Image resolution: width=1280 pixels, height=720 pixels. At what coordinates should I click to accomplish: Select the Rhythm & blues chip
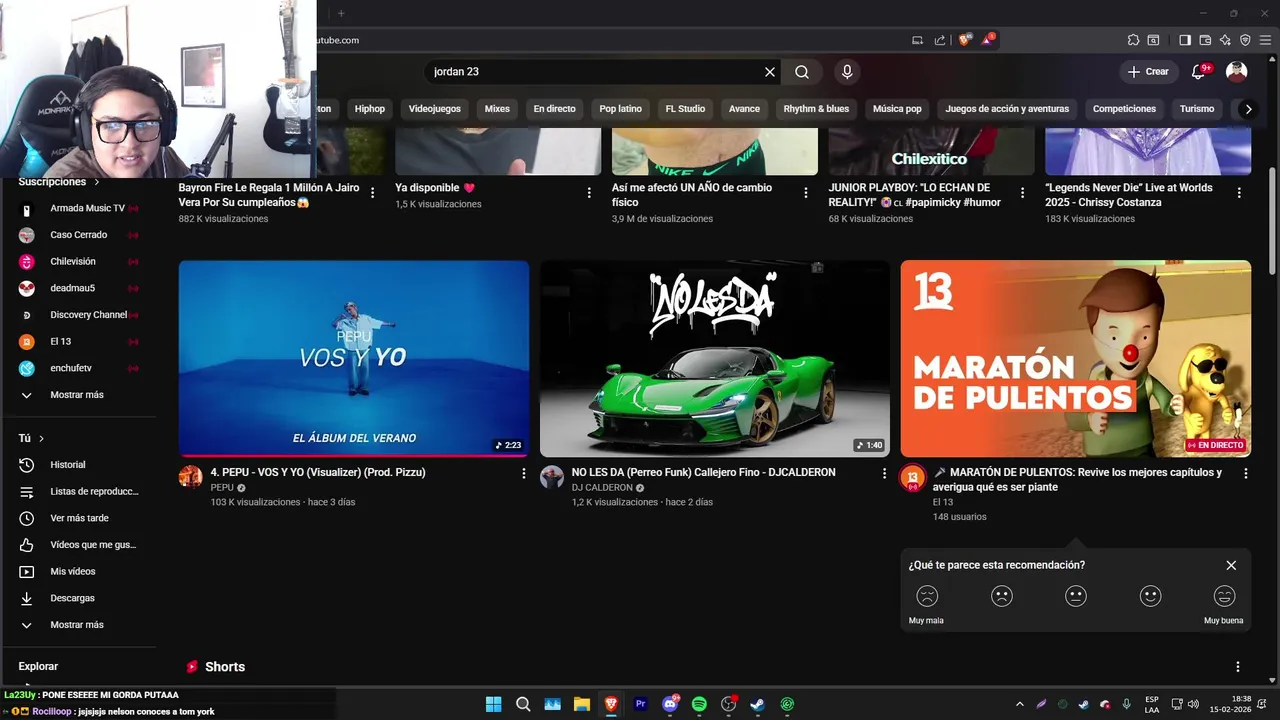(816, 109)
